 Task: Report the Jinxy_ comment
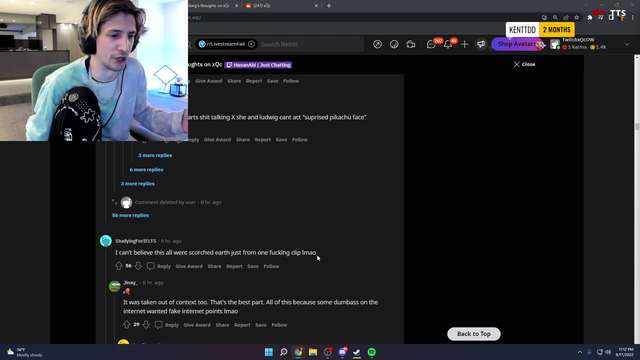click(x=242, y=325)
